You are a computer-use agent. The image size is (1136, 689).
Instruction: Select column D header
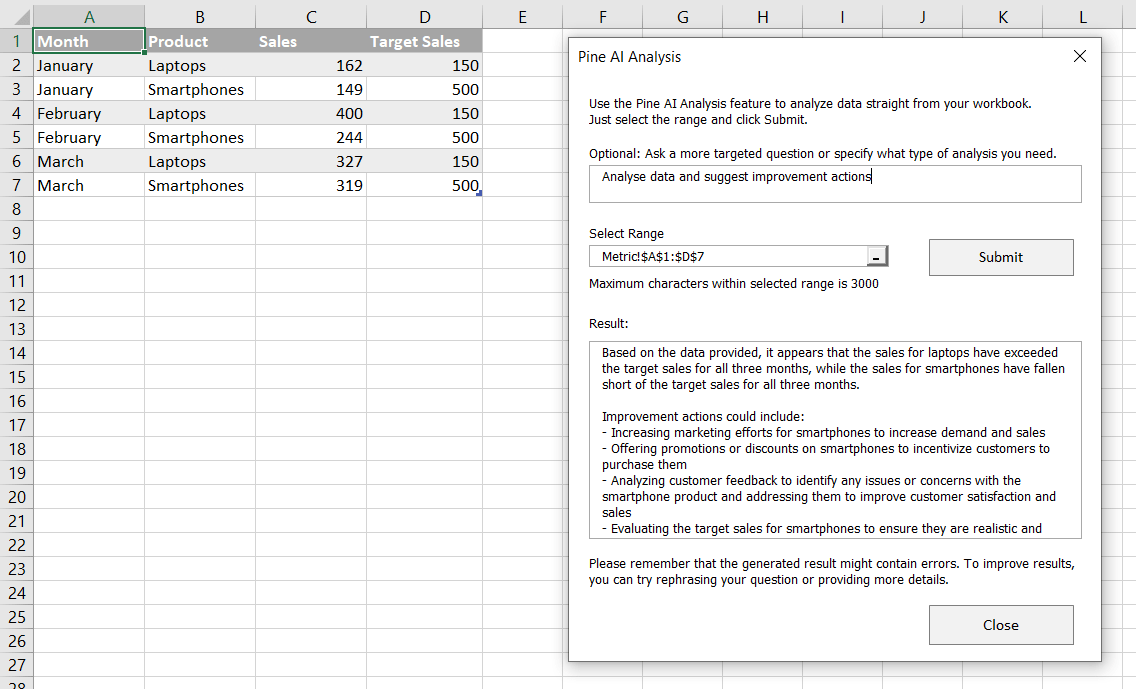[x=424, y=17]
